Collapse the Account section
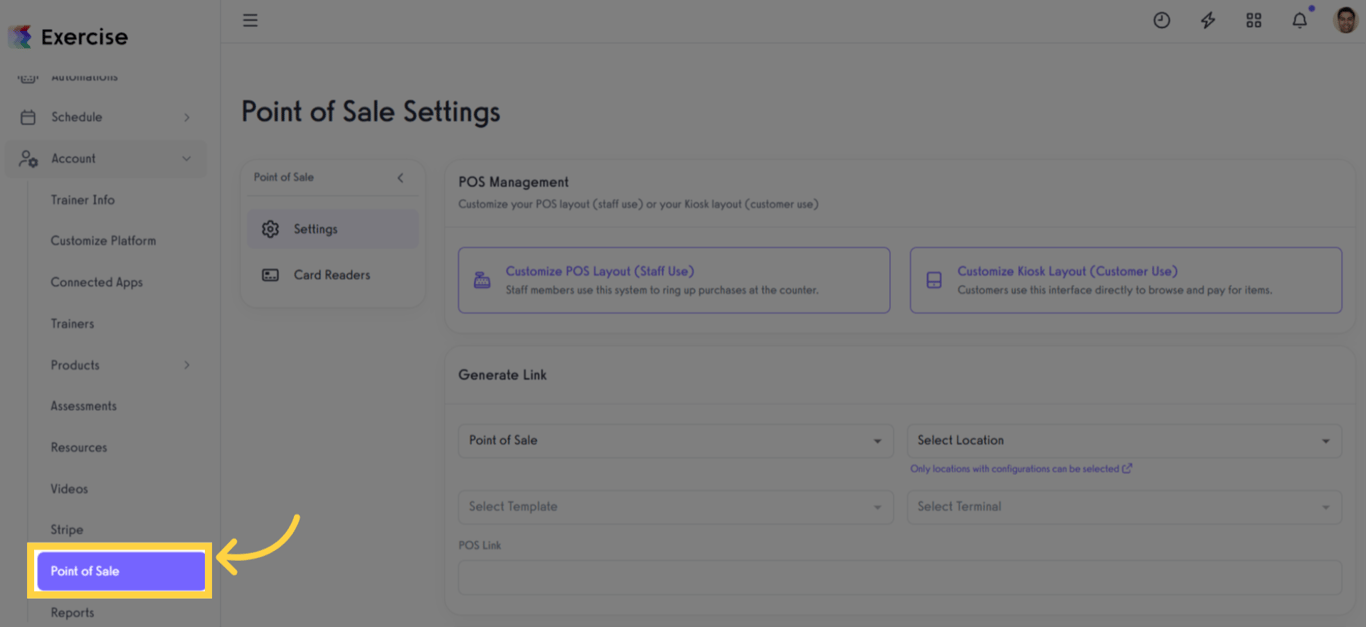 (x=186, y=159)
